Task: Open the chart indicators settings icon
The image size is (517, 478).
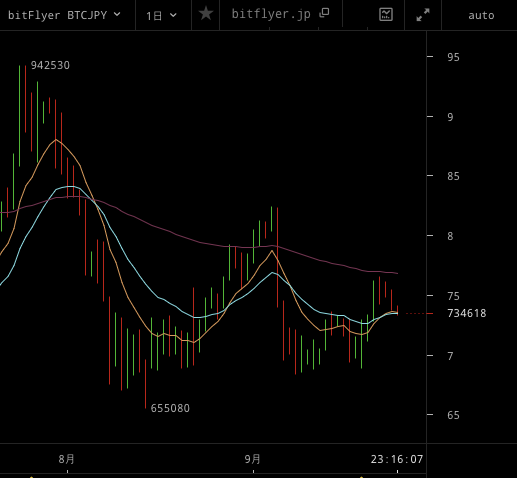Action: click(x=386, y=15)
